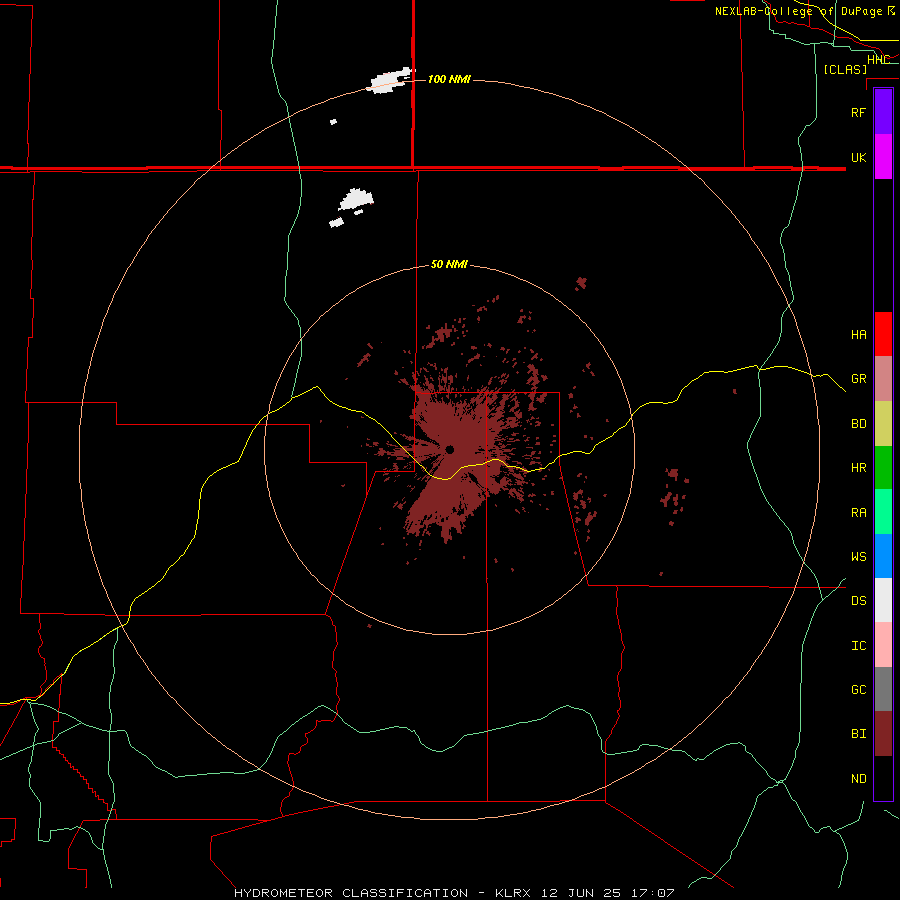Click the UK legend label
Screen dimensions: 900x900
[x=858, y=157]
